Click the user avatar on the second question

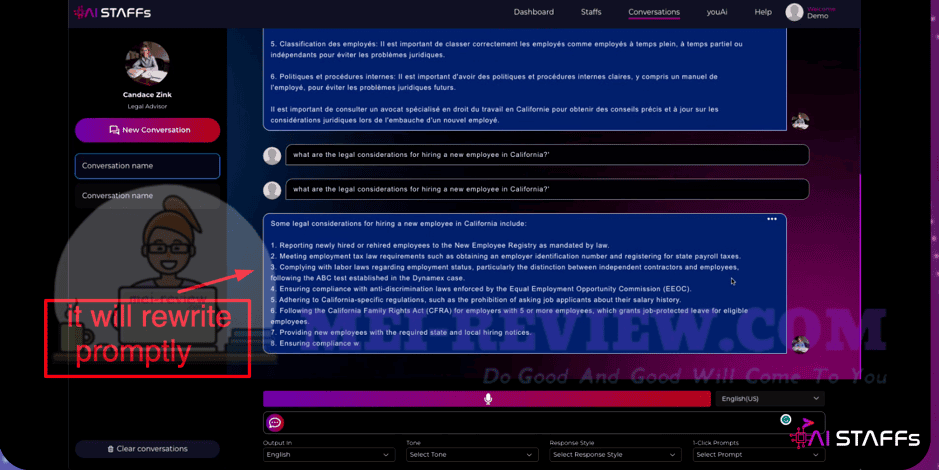click(x=272, y=190)
